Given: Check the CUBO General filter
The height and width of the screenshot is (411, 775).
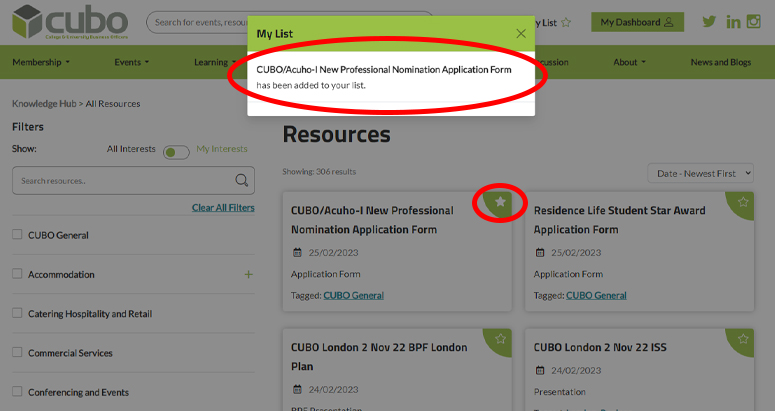Looking at the screenshot, I should (x=17, y=234).
